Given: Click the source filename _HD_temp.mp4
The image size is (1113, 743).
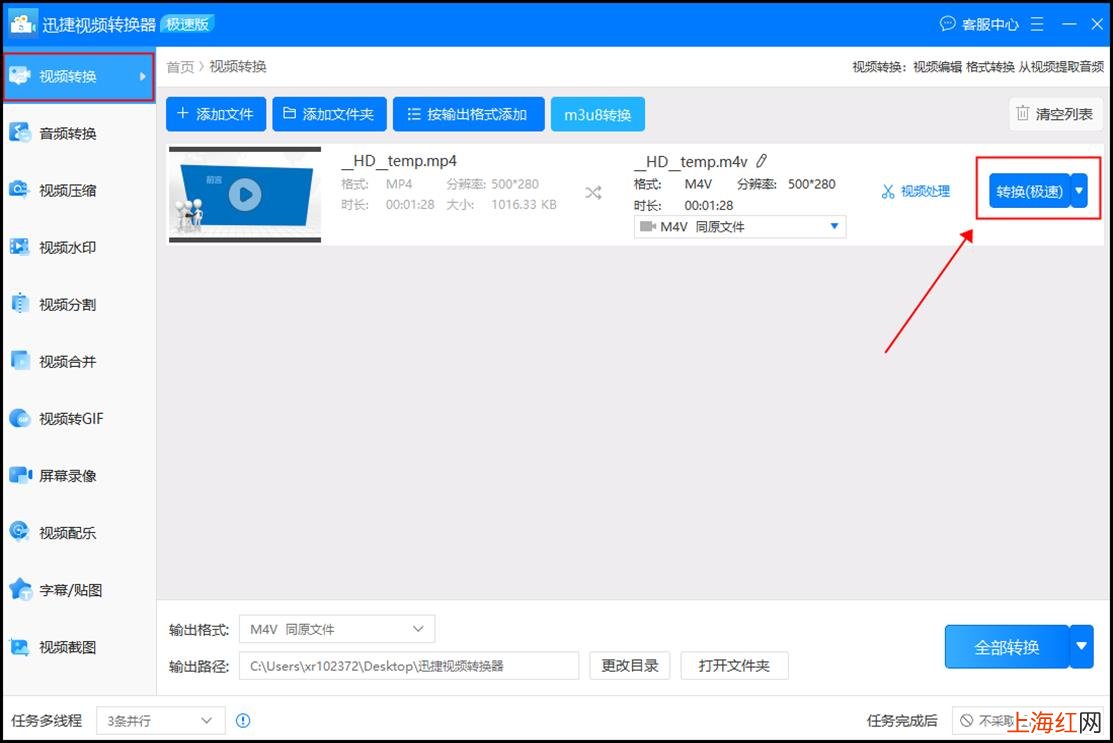Looking at the screenshot, I should [x=399, y=161].
